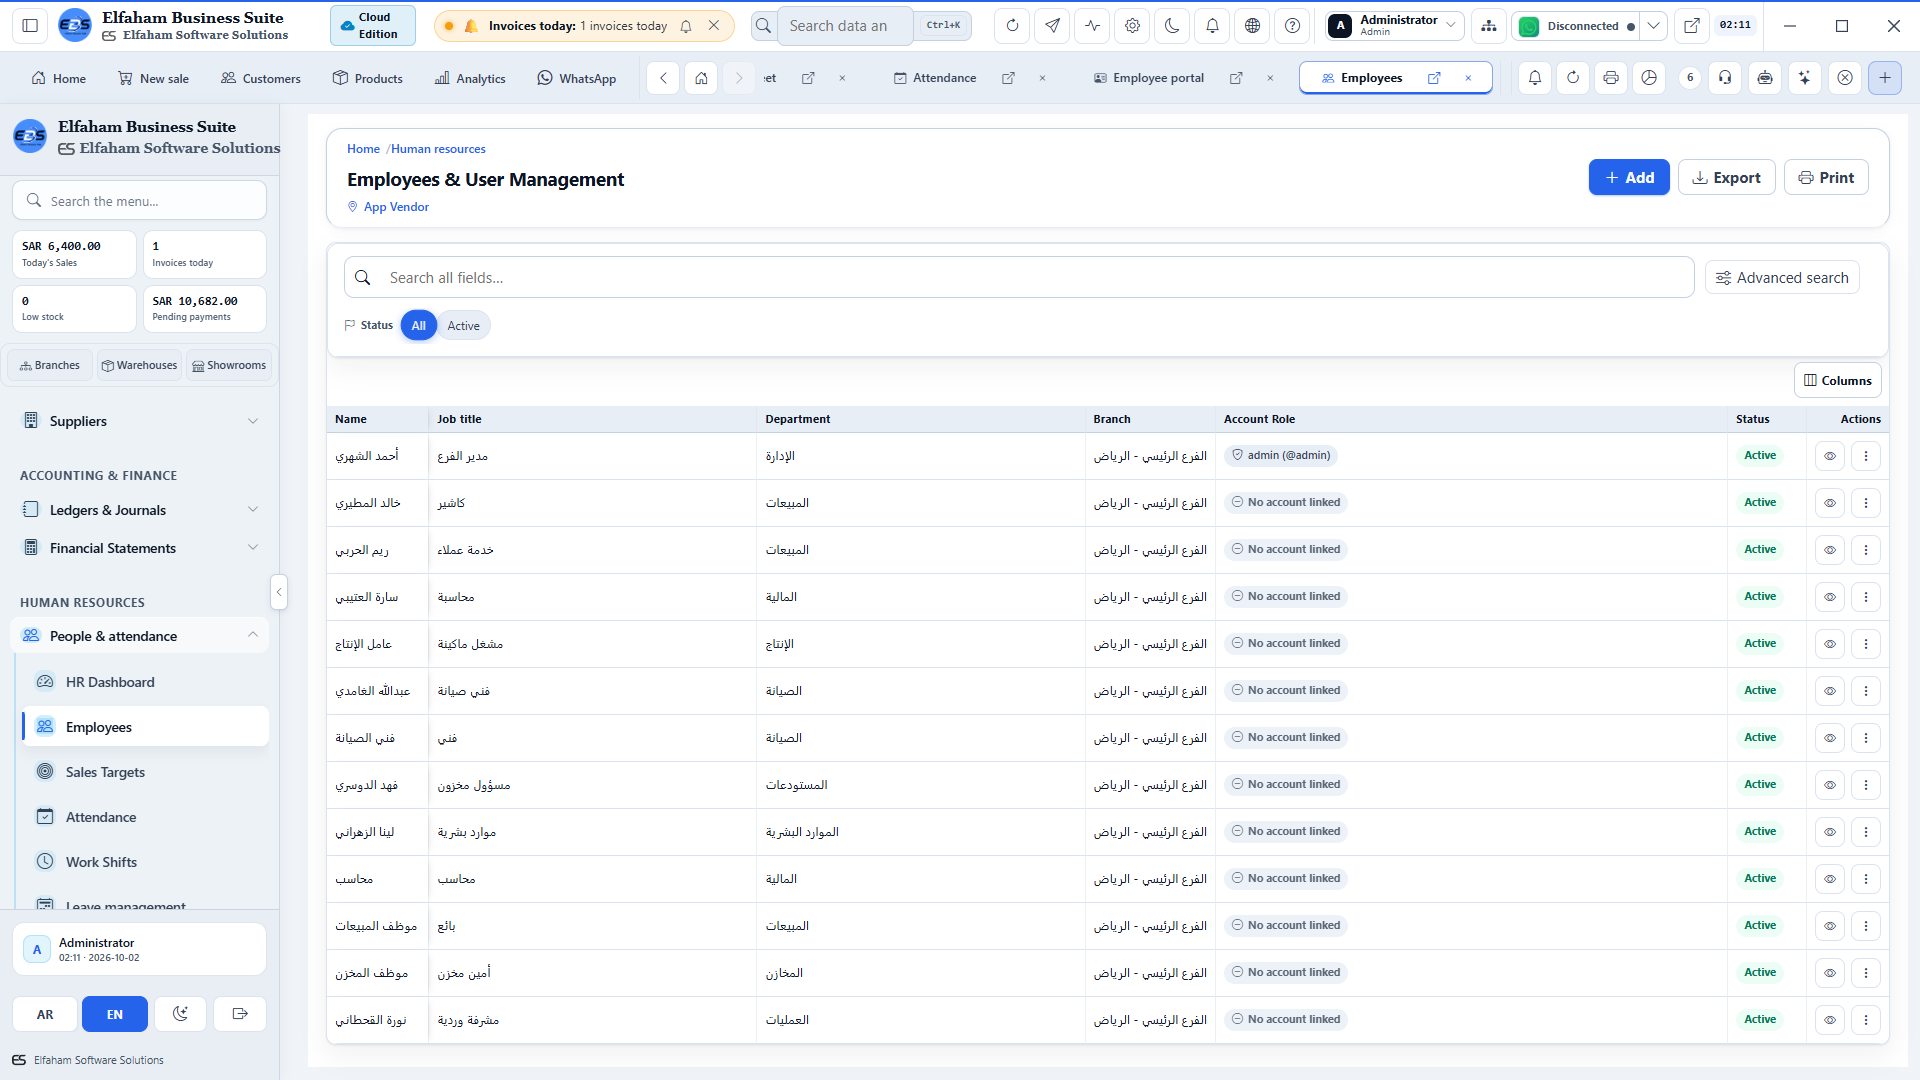
Task: Click the Human resources breadcrumb link
Action: (438, 149)
